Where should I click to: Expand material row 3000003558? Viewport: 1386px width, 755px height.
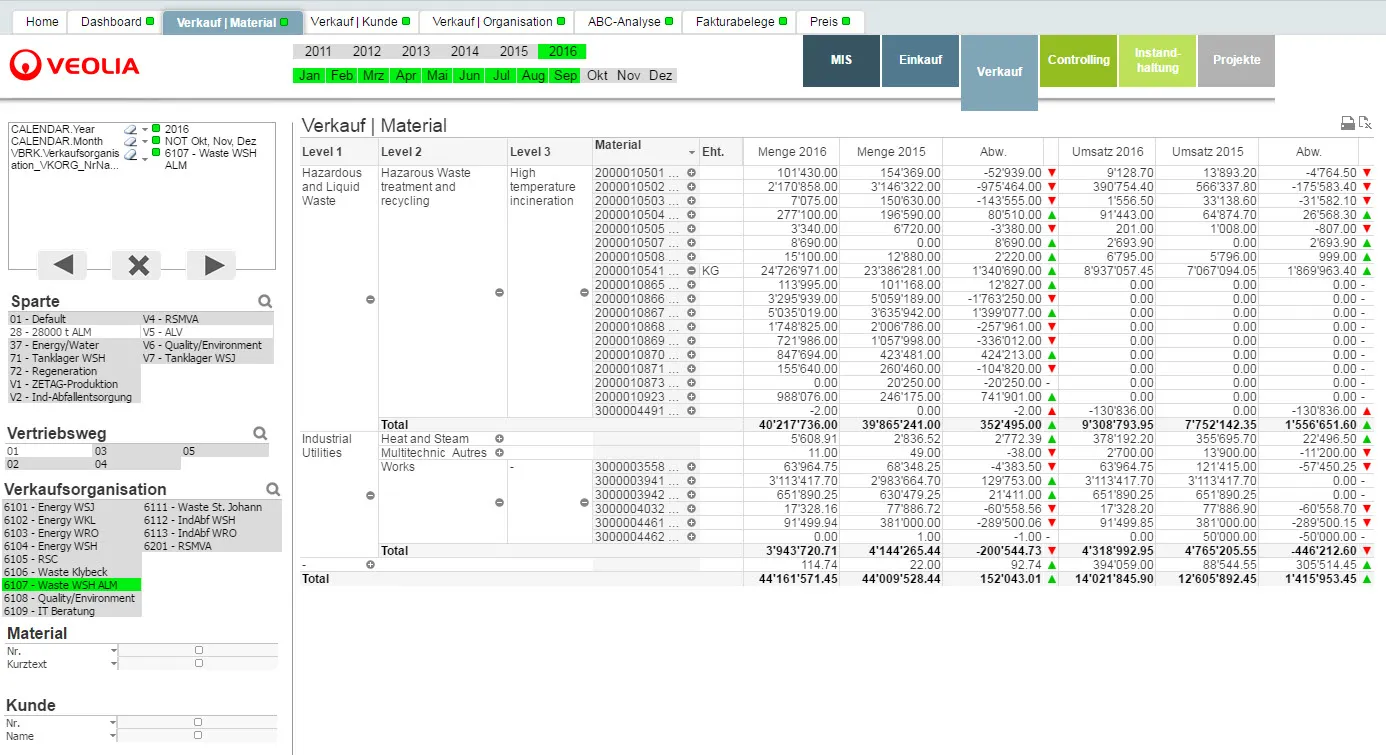[691, 467]
